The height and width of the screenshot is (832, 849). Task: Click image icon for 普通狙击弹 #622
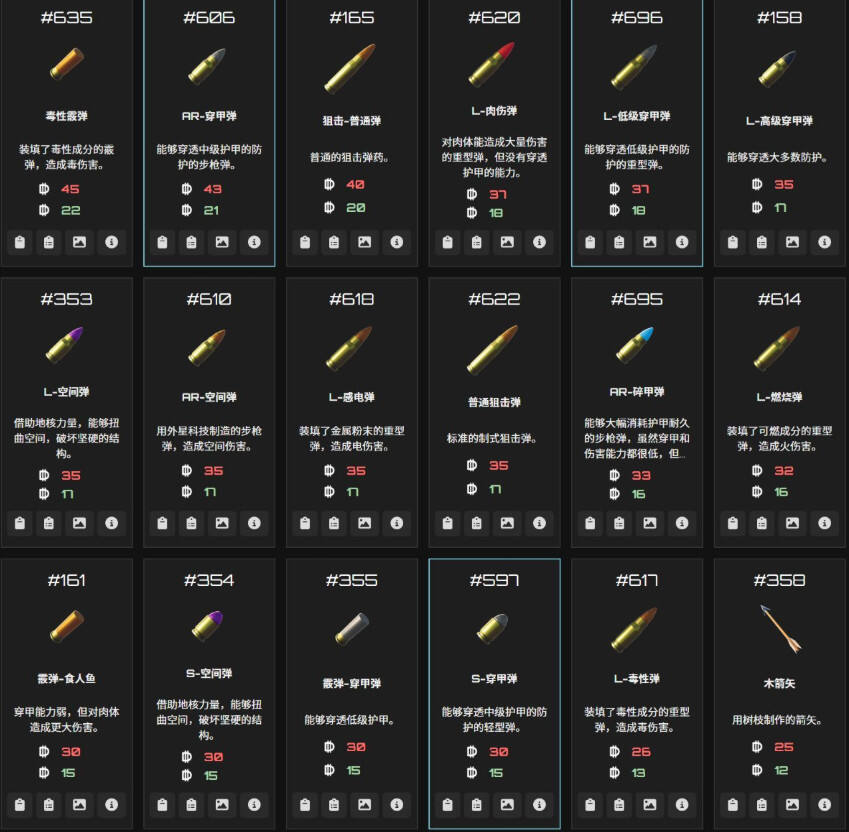click(507, 523)
